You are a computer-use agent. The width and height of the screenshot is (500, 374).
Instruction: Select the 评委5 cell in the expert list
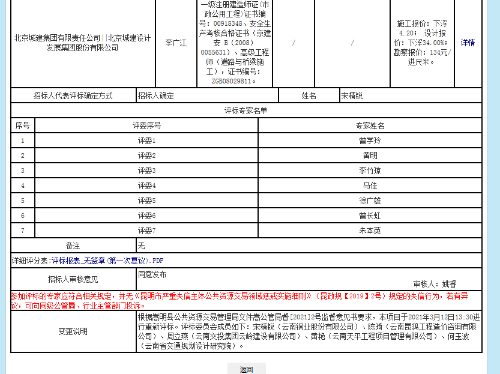tap(147, 201)
